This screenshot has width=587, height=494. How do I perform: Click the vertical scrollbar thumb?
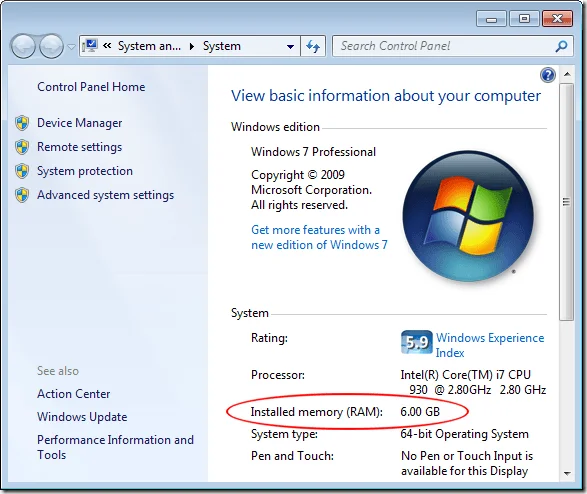(567, 202)
